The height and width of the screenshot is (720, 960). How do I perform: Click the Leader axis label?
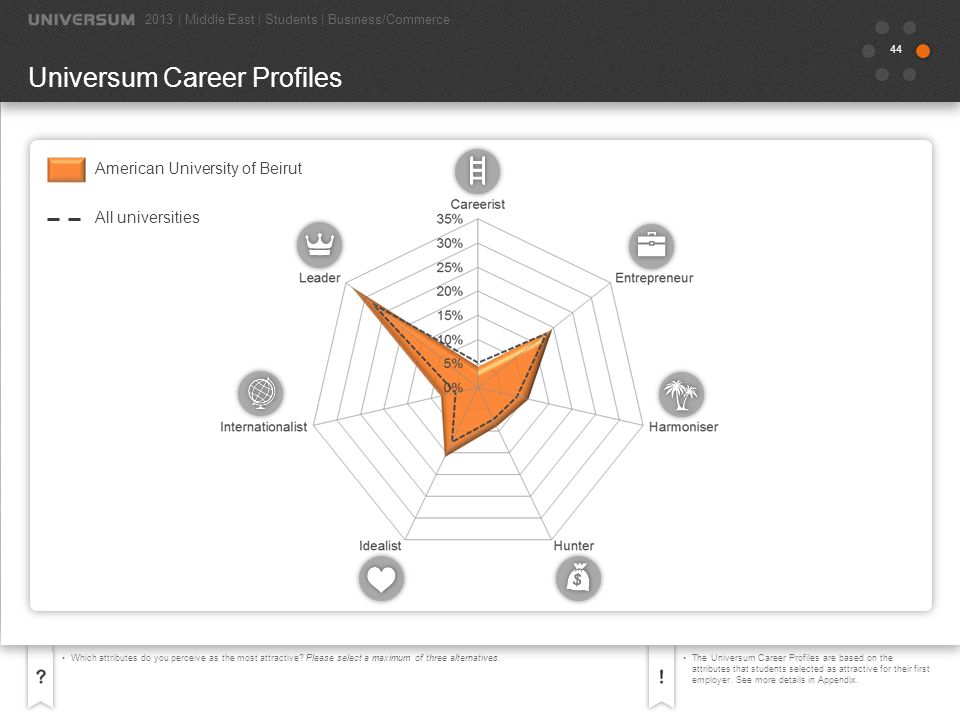coord(320,278)
